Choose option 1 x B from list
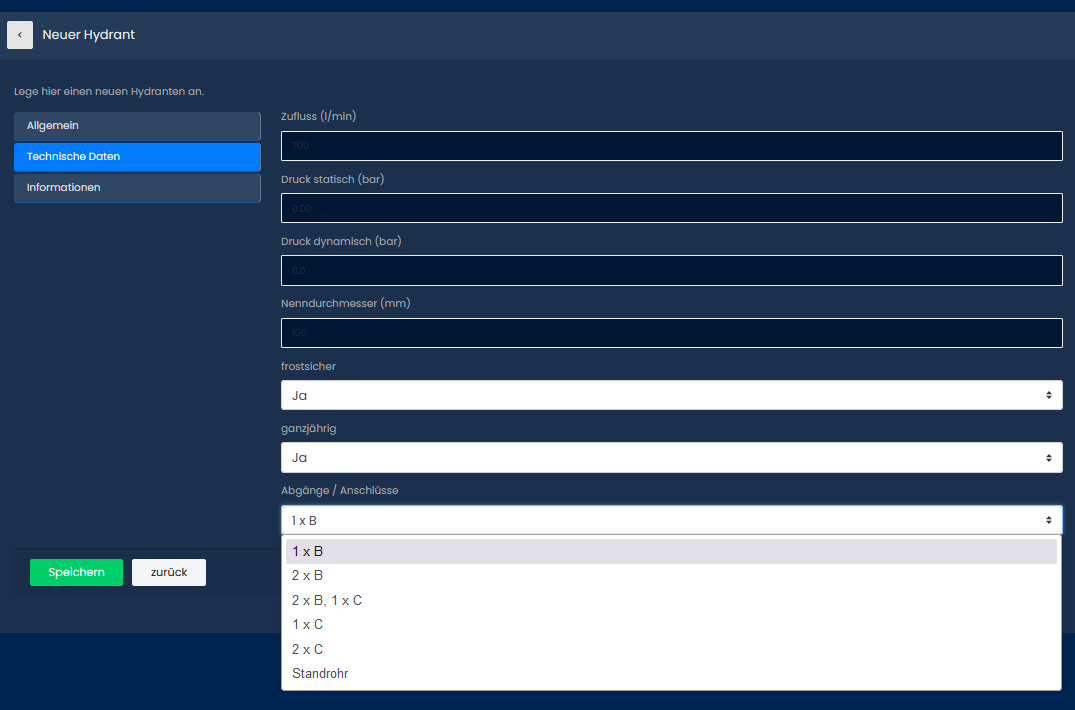The height and width of the screenshot is (710, 1075). point(672,552)
